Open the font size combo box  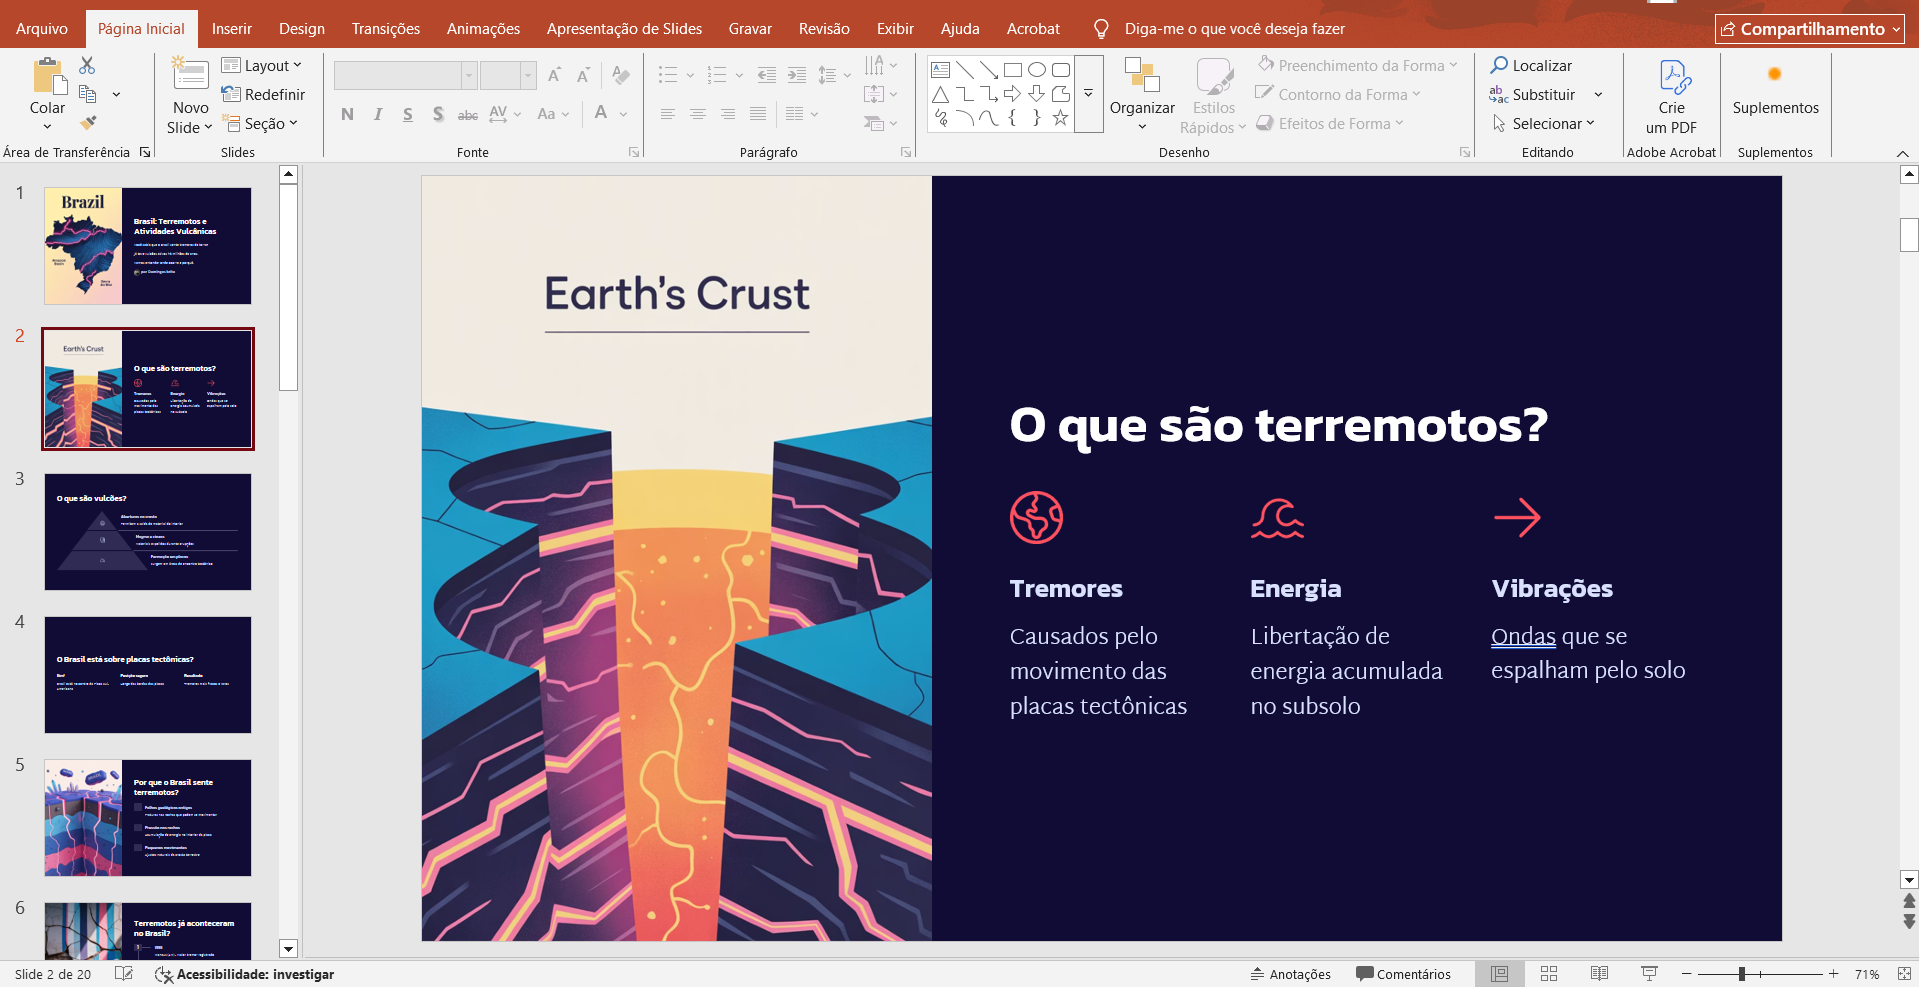(508, 75)
